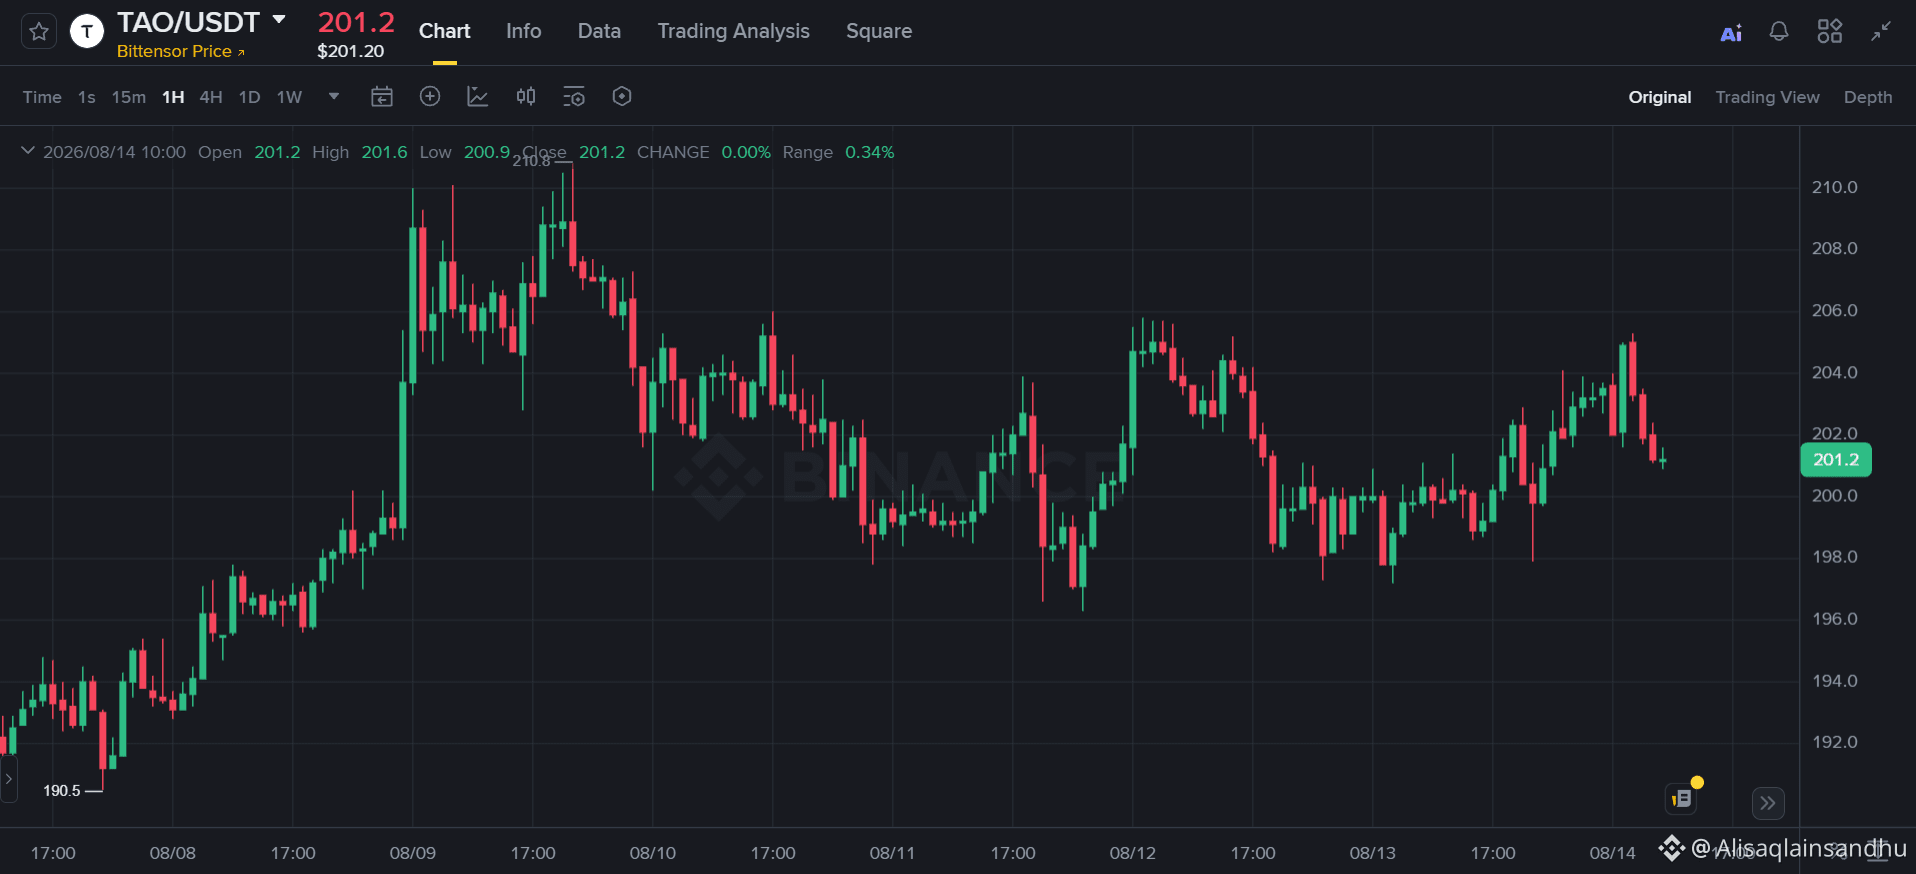Change chart style with the candlestick icon
The height and width of the screenshot is (874, 1916).
click(x=526, y=96)
